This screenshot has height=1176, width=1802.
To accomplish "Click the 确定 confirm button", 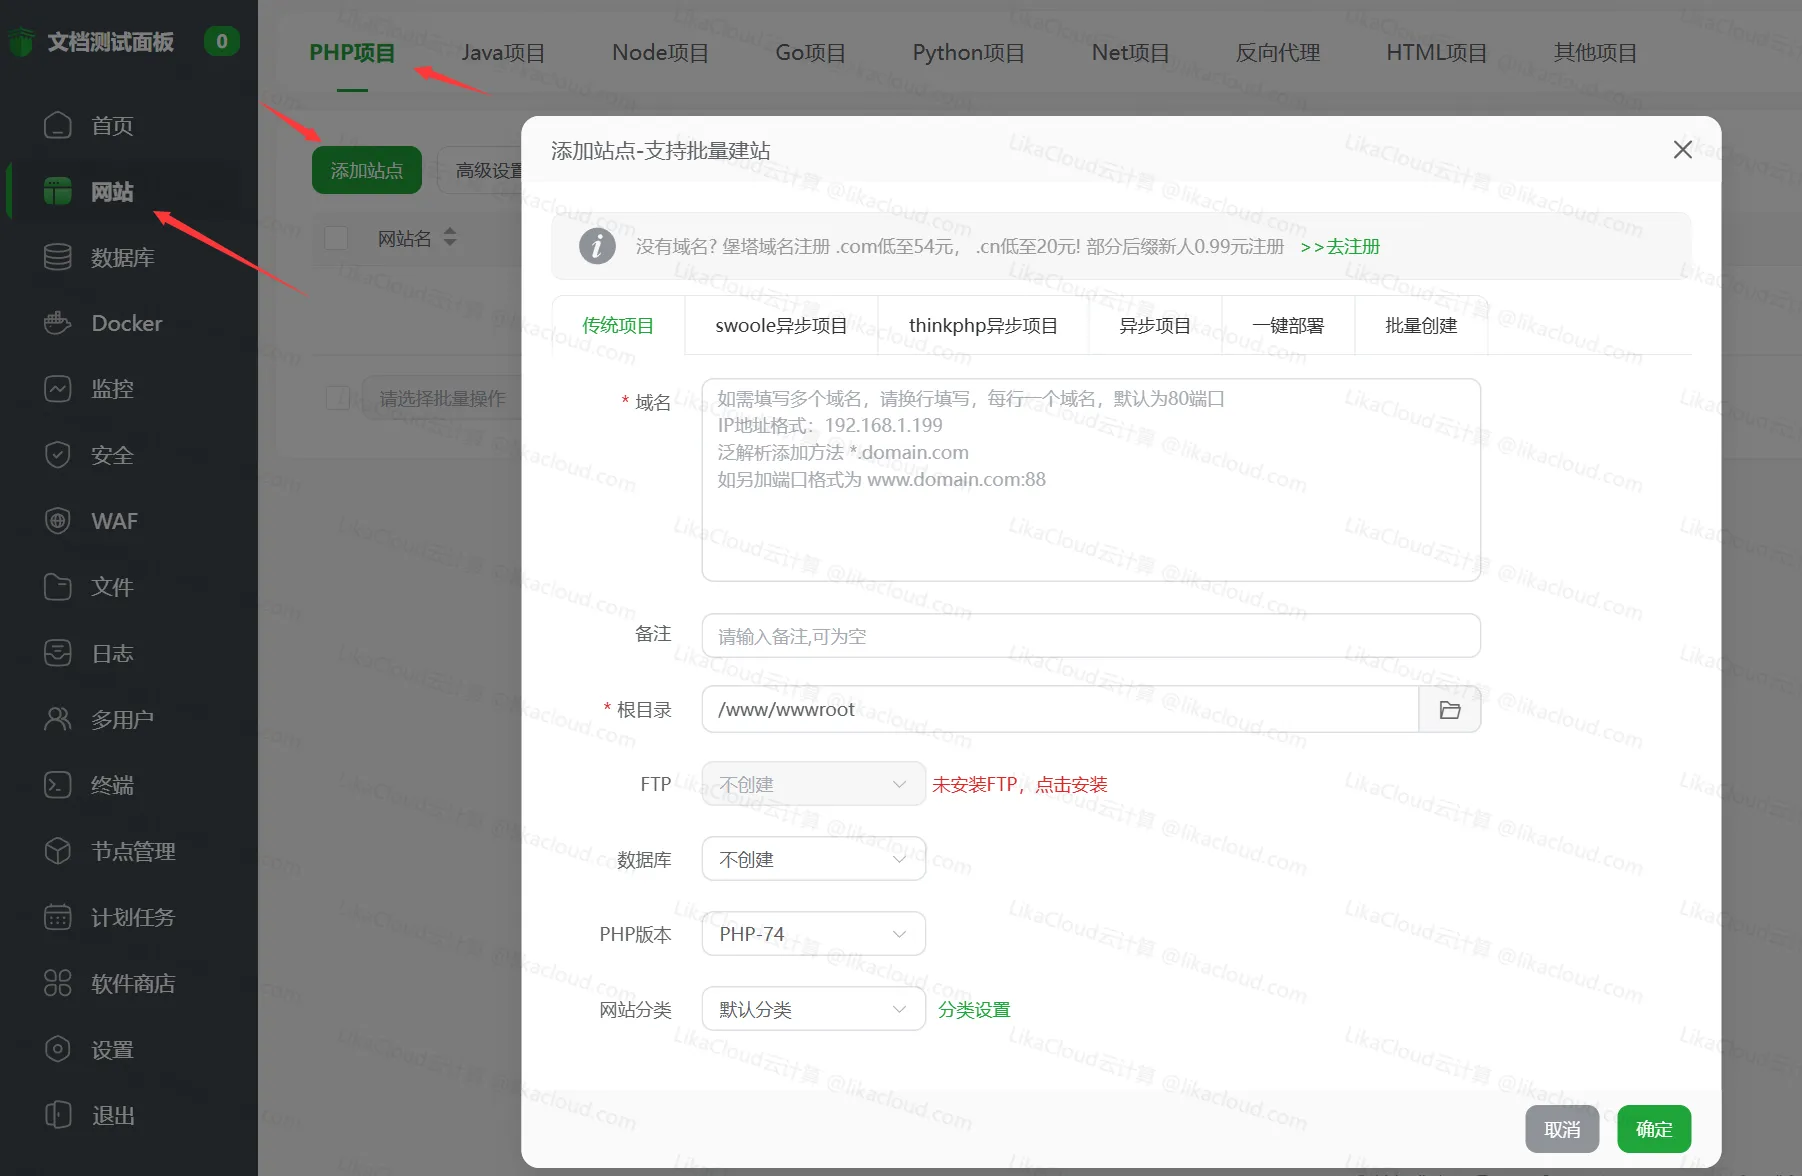I will tap(1653, 1129).
